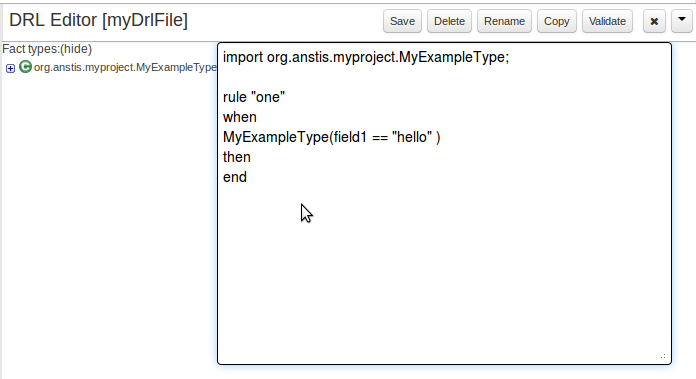The width and height of the screenshot is (696, 379).
Task: Click the "end" keyword line
Action: (235, 177)
